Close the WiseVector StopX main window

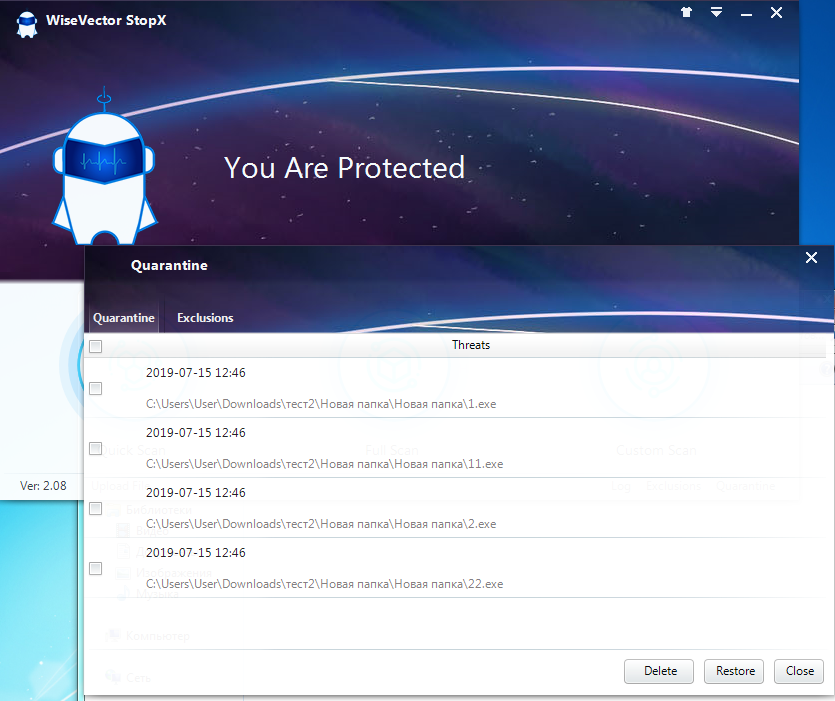click(x=776, y=13)
